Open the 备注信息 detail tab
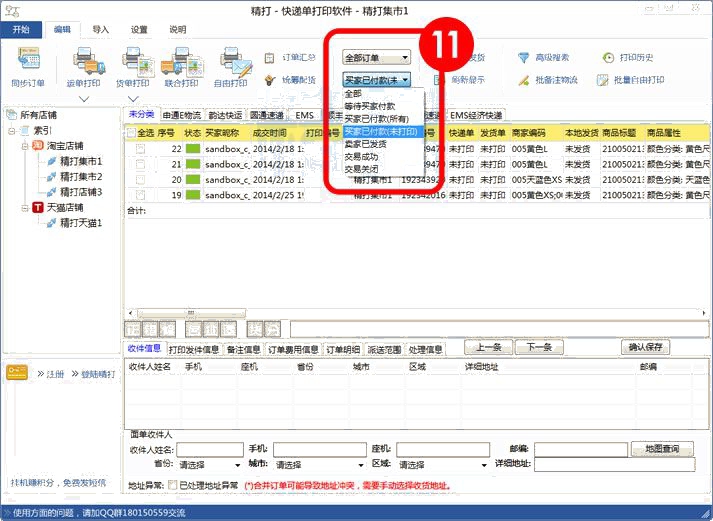The image size is (713, 521). click(243, 349)
